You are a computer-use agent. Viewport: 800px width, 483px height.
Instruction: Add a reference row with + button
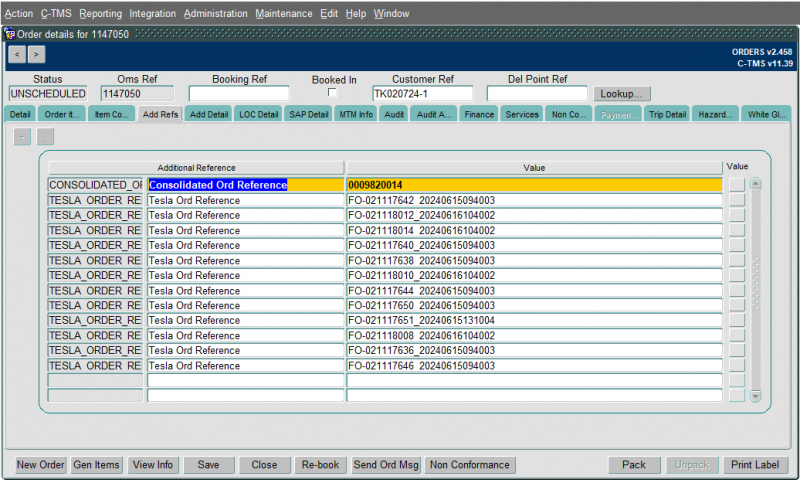click(22, 137)
